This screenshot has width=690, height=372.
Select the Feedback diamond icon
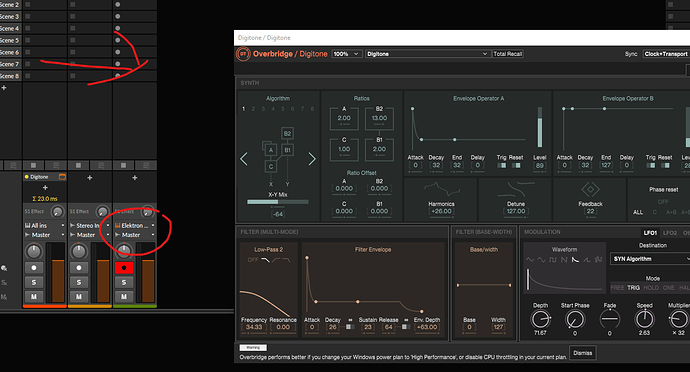point(590,190)
